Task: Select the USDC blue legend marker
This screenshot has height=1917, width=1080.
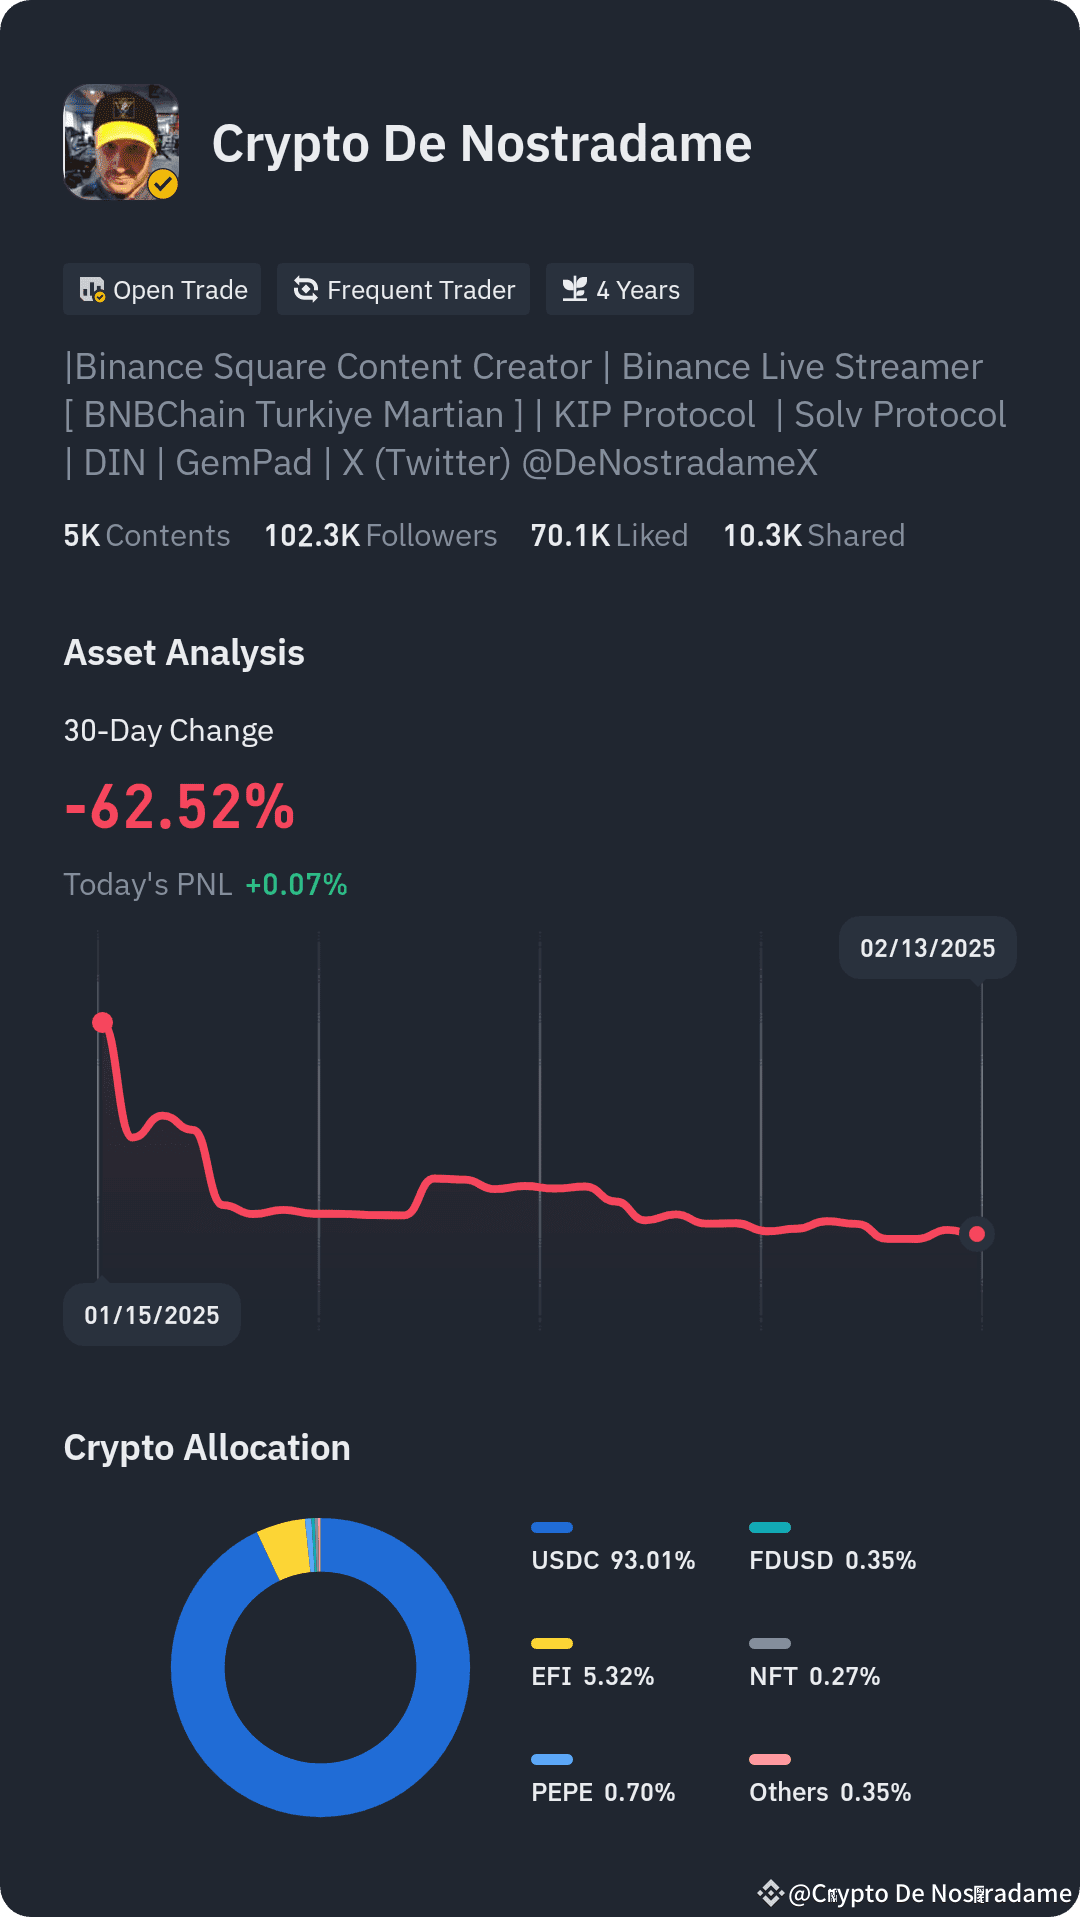Action: click(551, 1527)
